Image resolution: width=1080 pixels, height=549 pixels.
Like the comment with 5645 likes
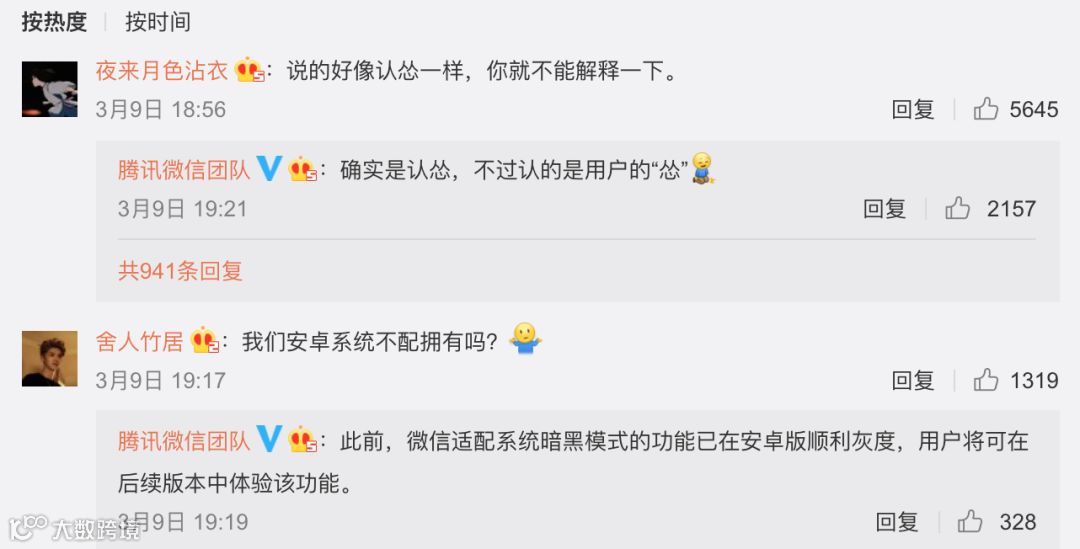(986, 109)
